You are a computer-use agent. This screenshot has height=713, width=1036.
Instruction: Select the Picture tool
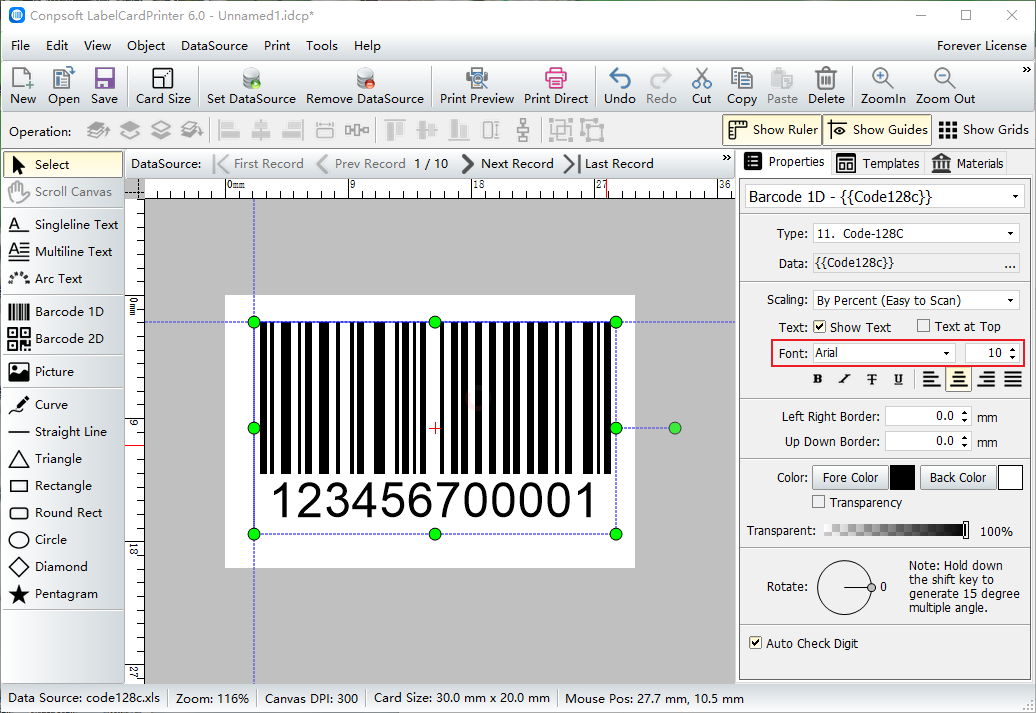[63, 372]
